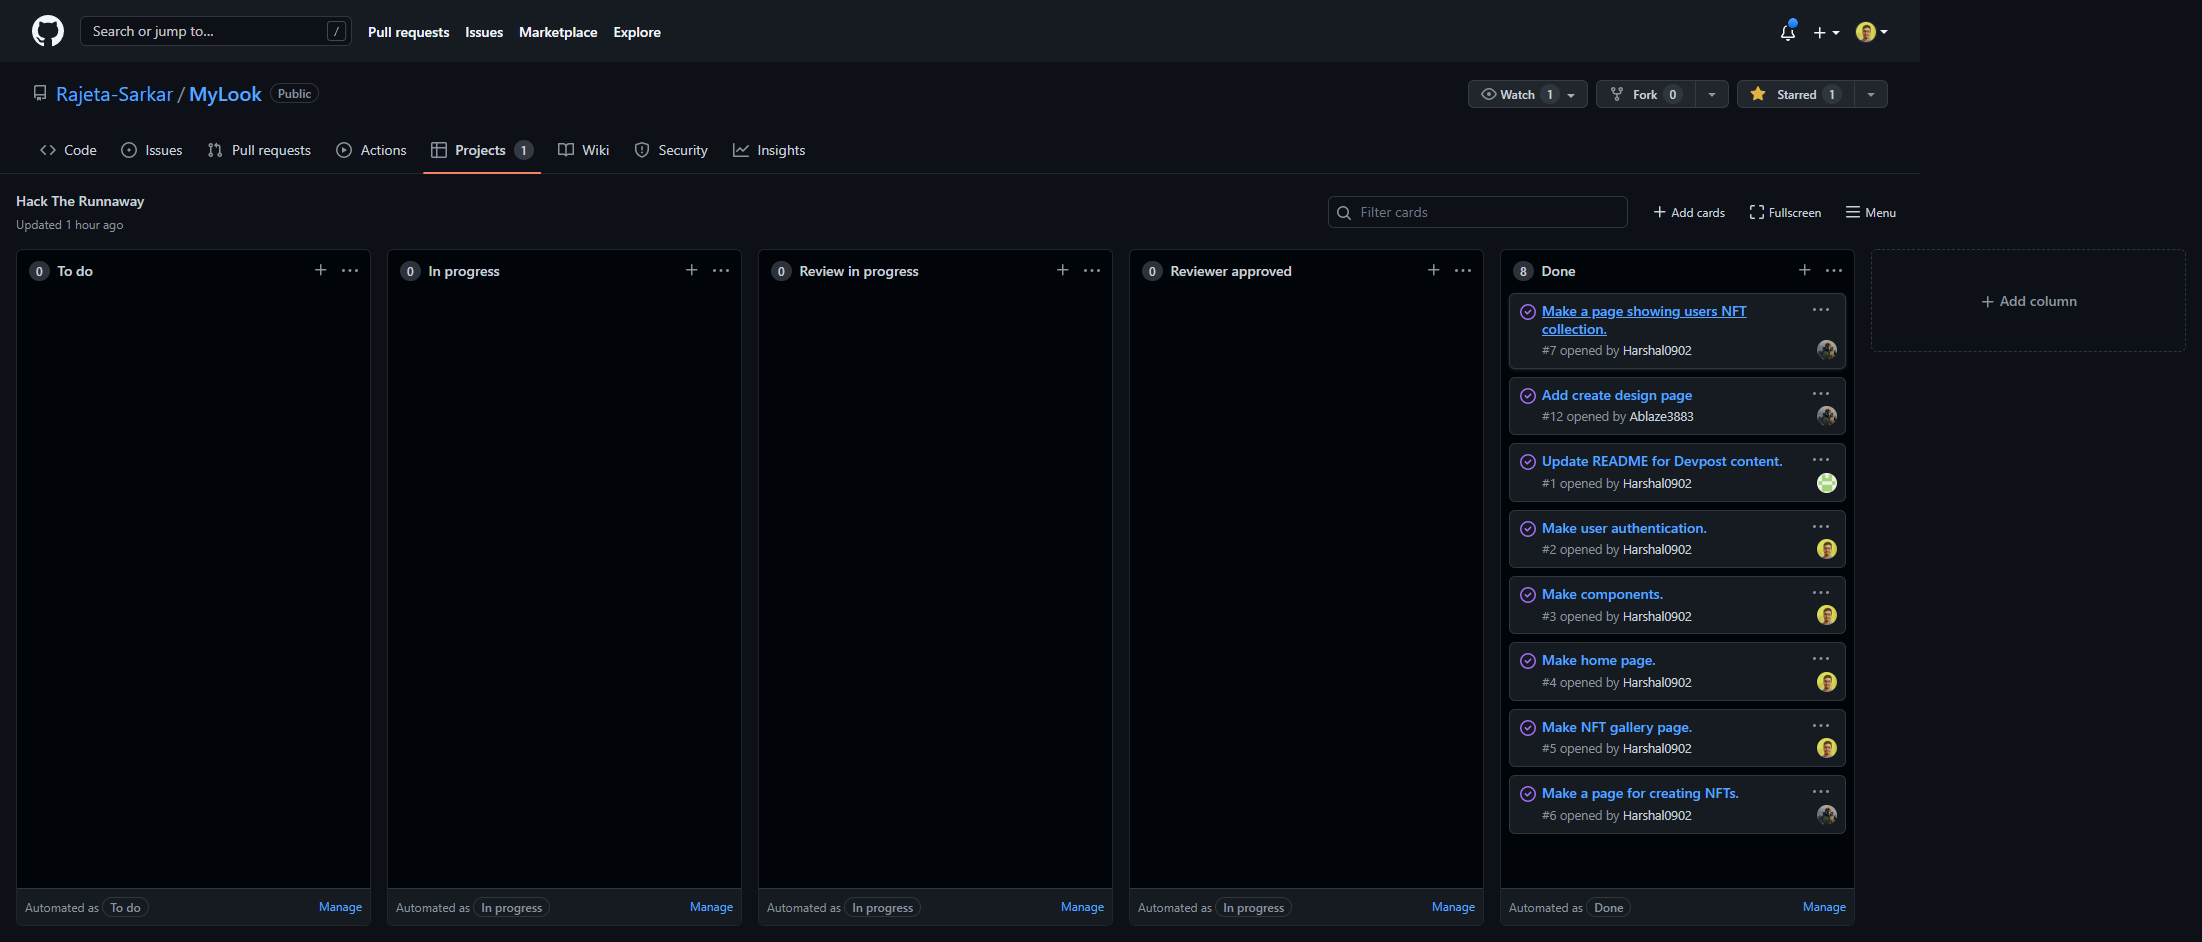Open the To do column options menu
Screen dimensions: 2202x942
(x=350, y=270)
